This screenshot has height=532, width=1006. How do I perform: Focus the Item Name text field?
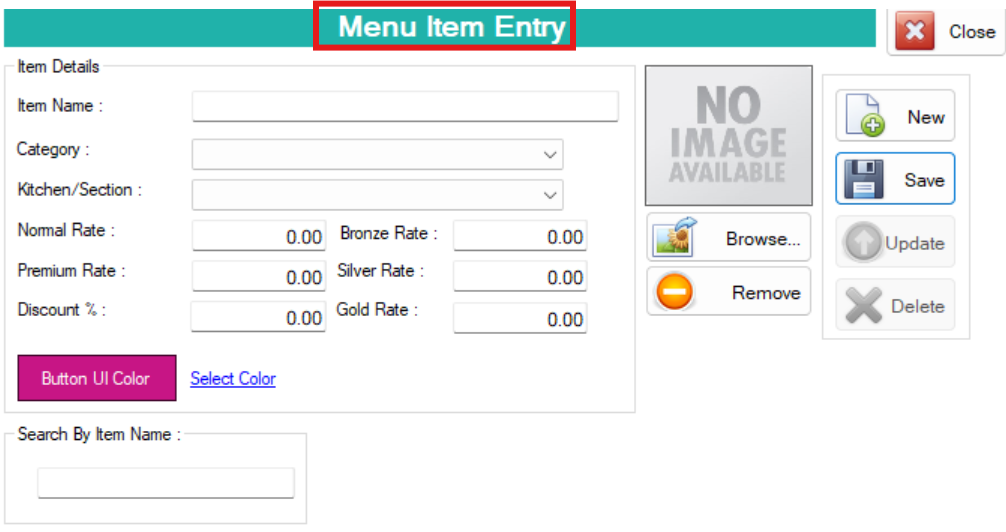pyautogui.click(x=405, y=106)
